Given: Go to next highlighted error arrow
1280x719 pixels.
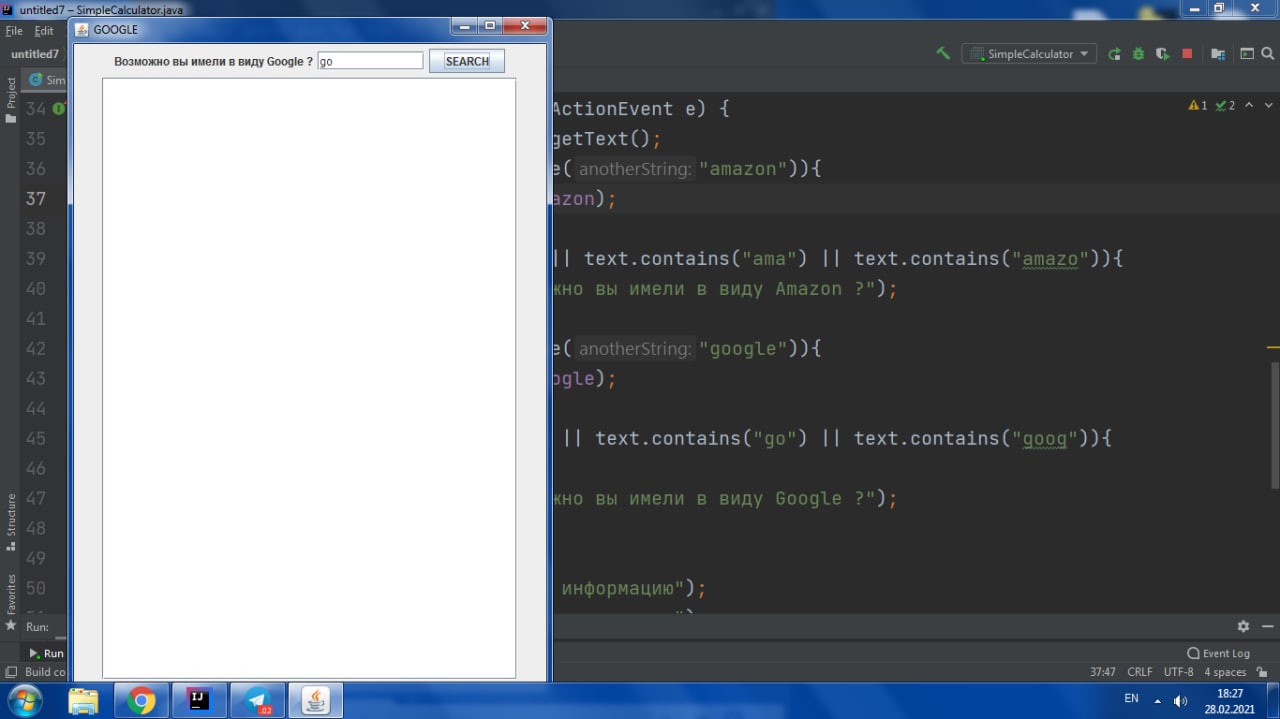Looking at the screenshot, I should [x=1269, y=105].
